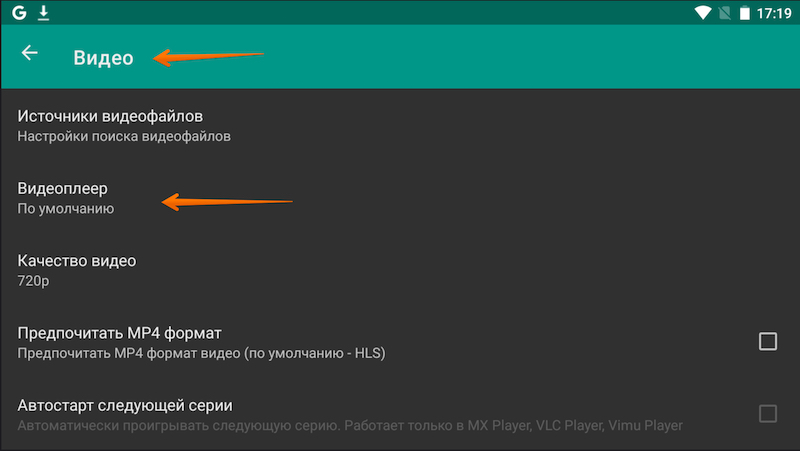Click the download notification icon

pos(44,14)
